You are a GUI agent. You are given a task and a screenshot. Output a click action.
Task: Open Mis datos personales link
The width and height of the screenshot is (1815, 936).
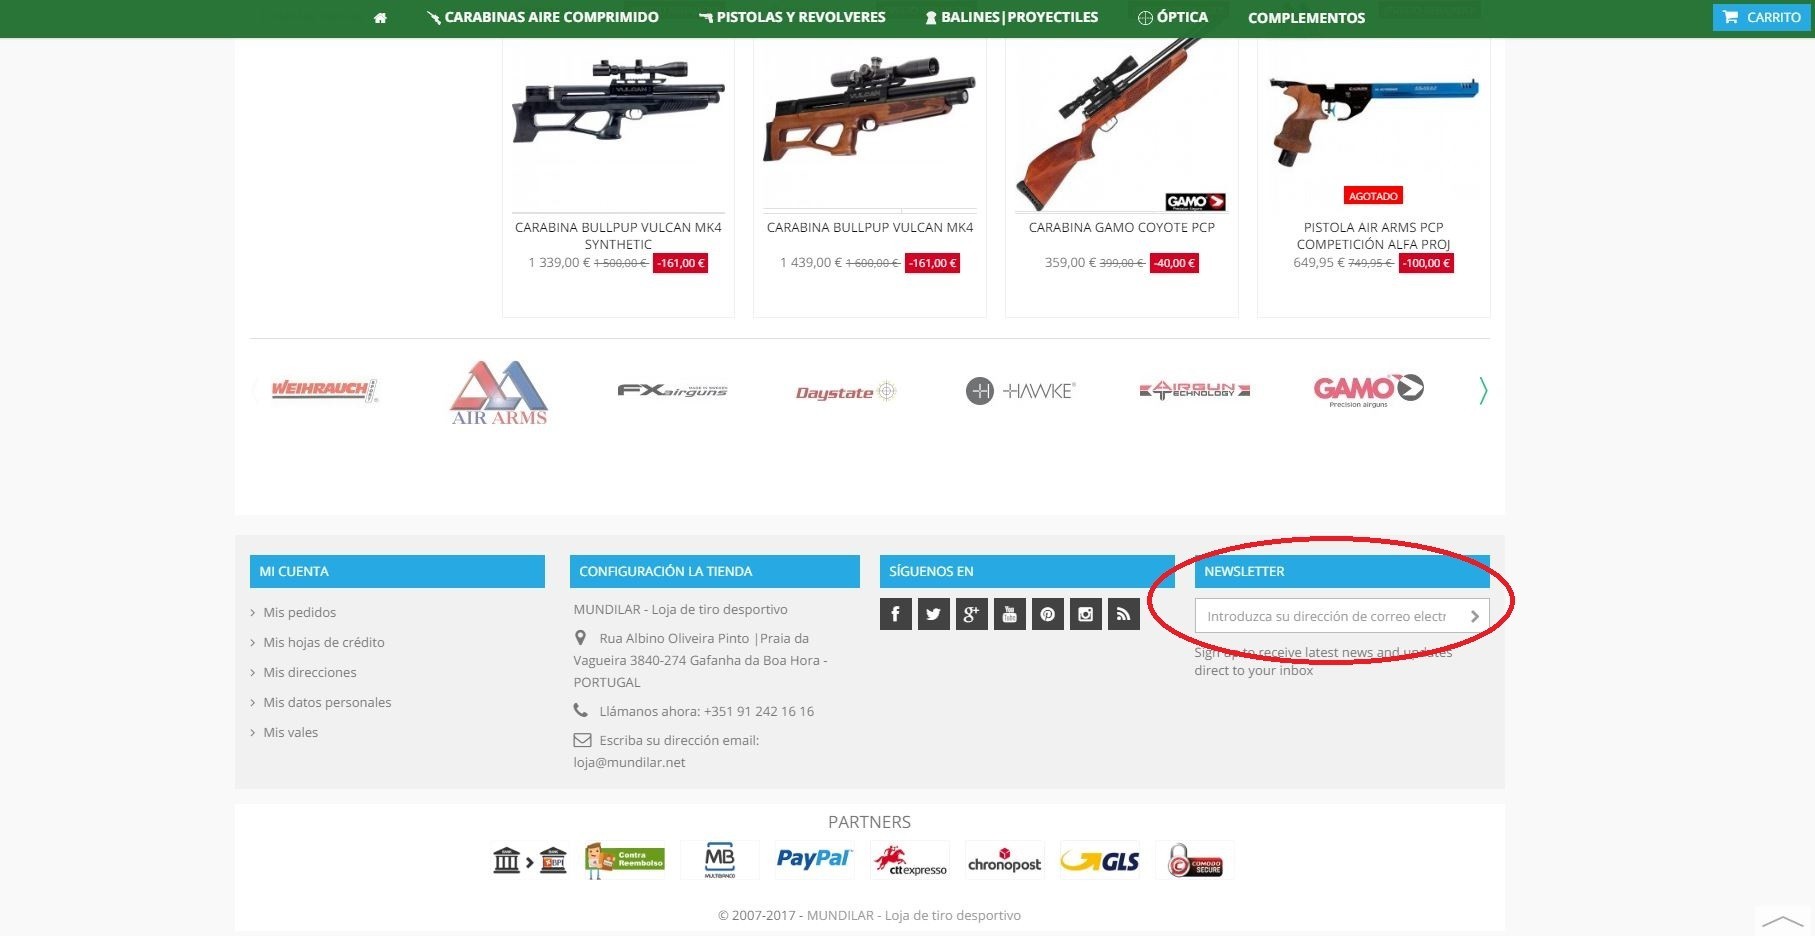[327, 702]
